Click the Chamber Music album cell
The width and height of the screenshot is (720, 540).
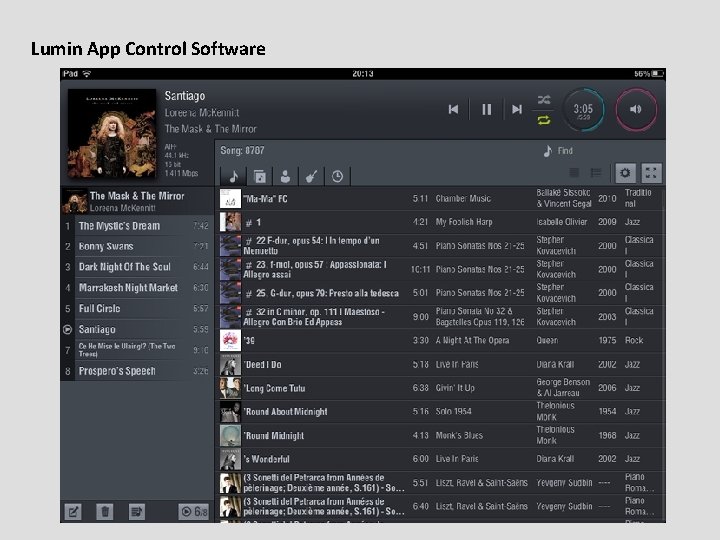[463, 199]
